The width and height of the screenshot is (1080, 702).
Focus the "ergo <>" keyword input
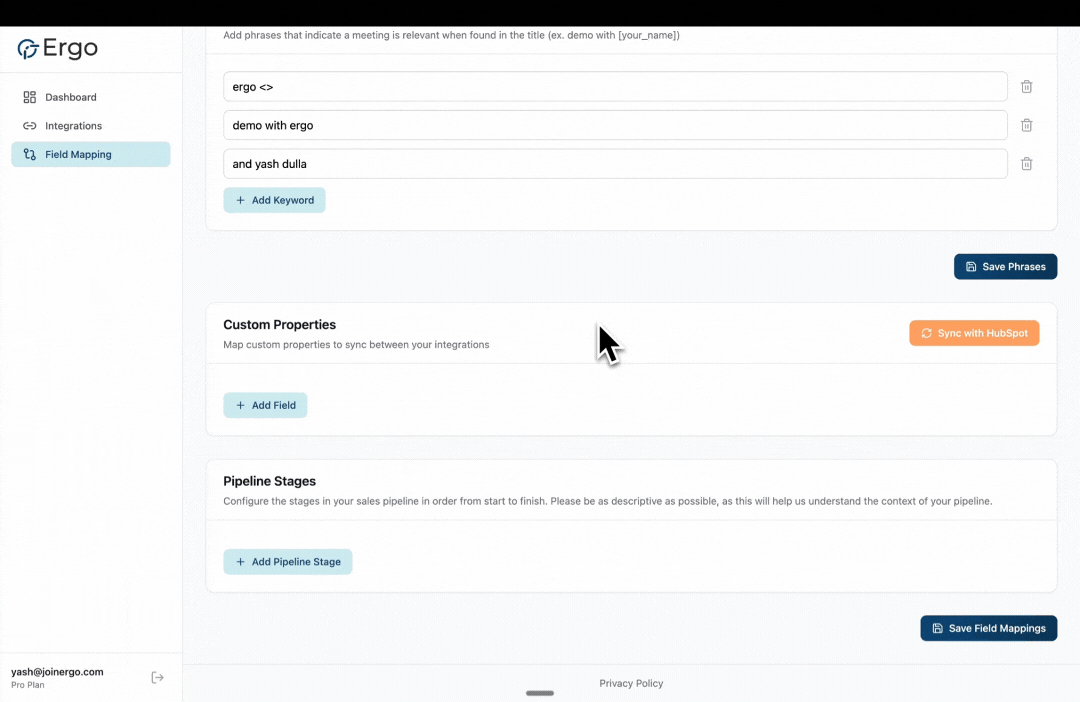pyautogui.click(x=615, y=87)
